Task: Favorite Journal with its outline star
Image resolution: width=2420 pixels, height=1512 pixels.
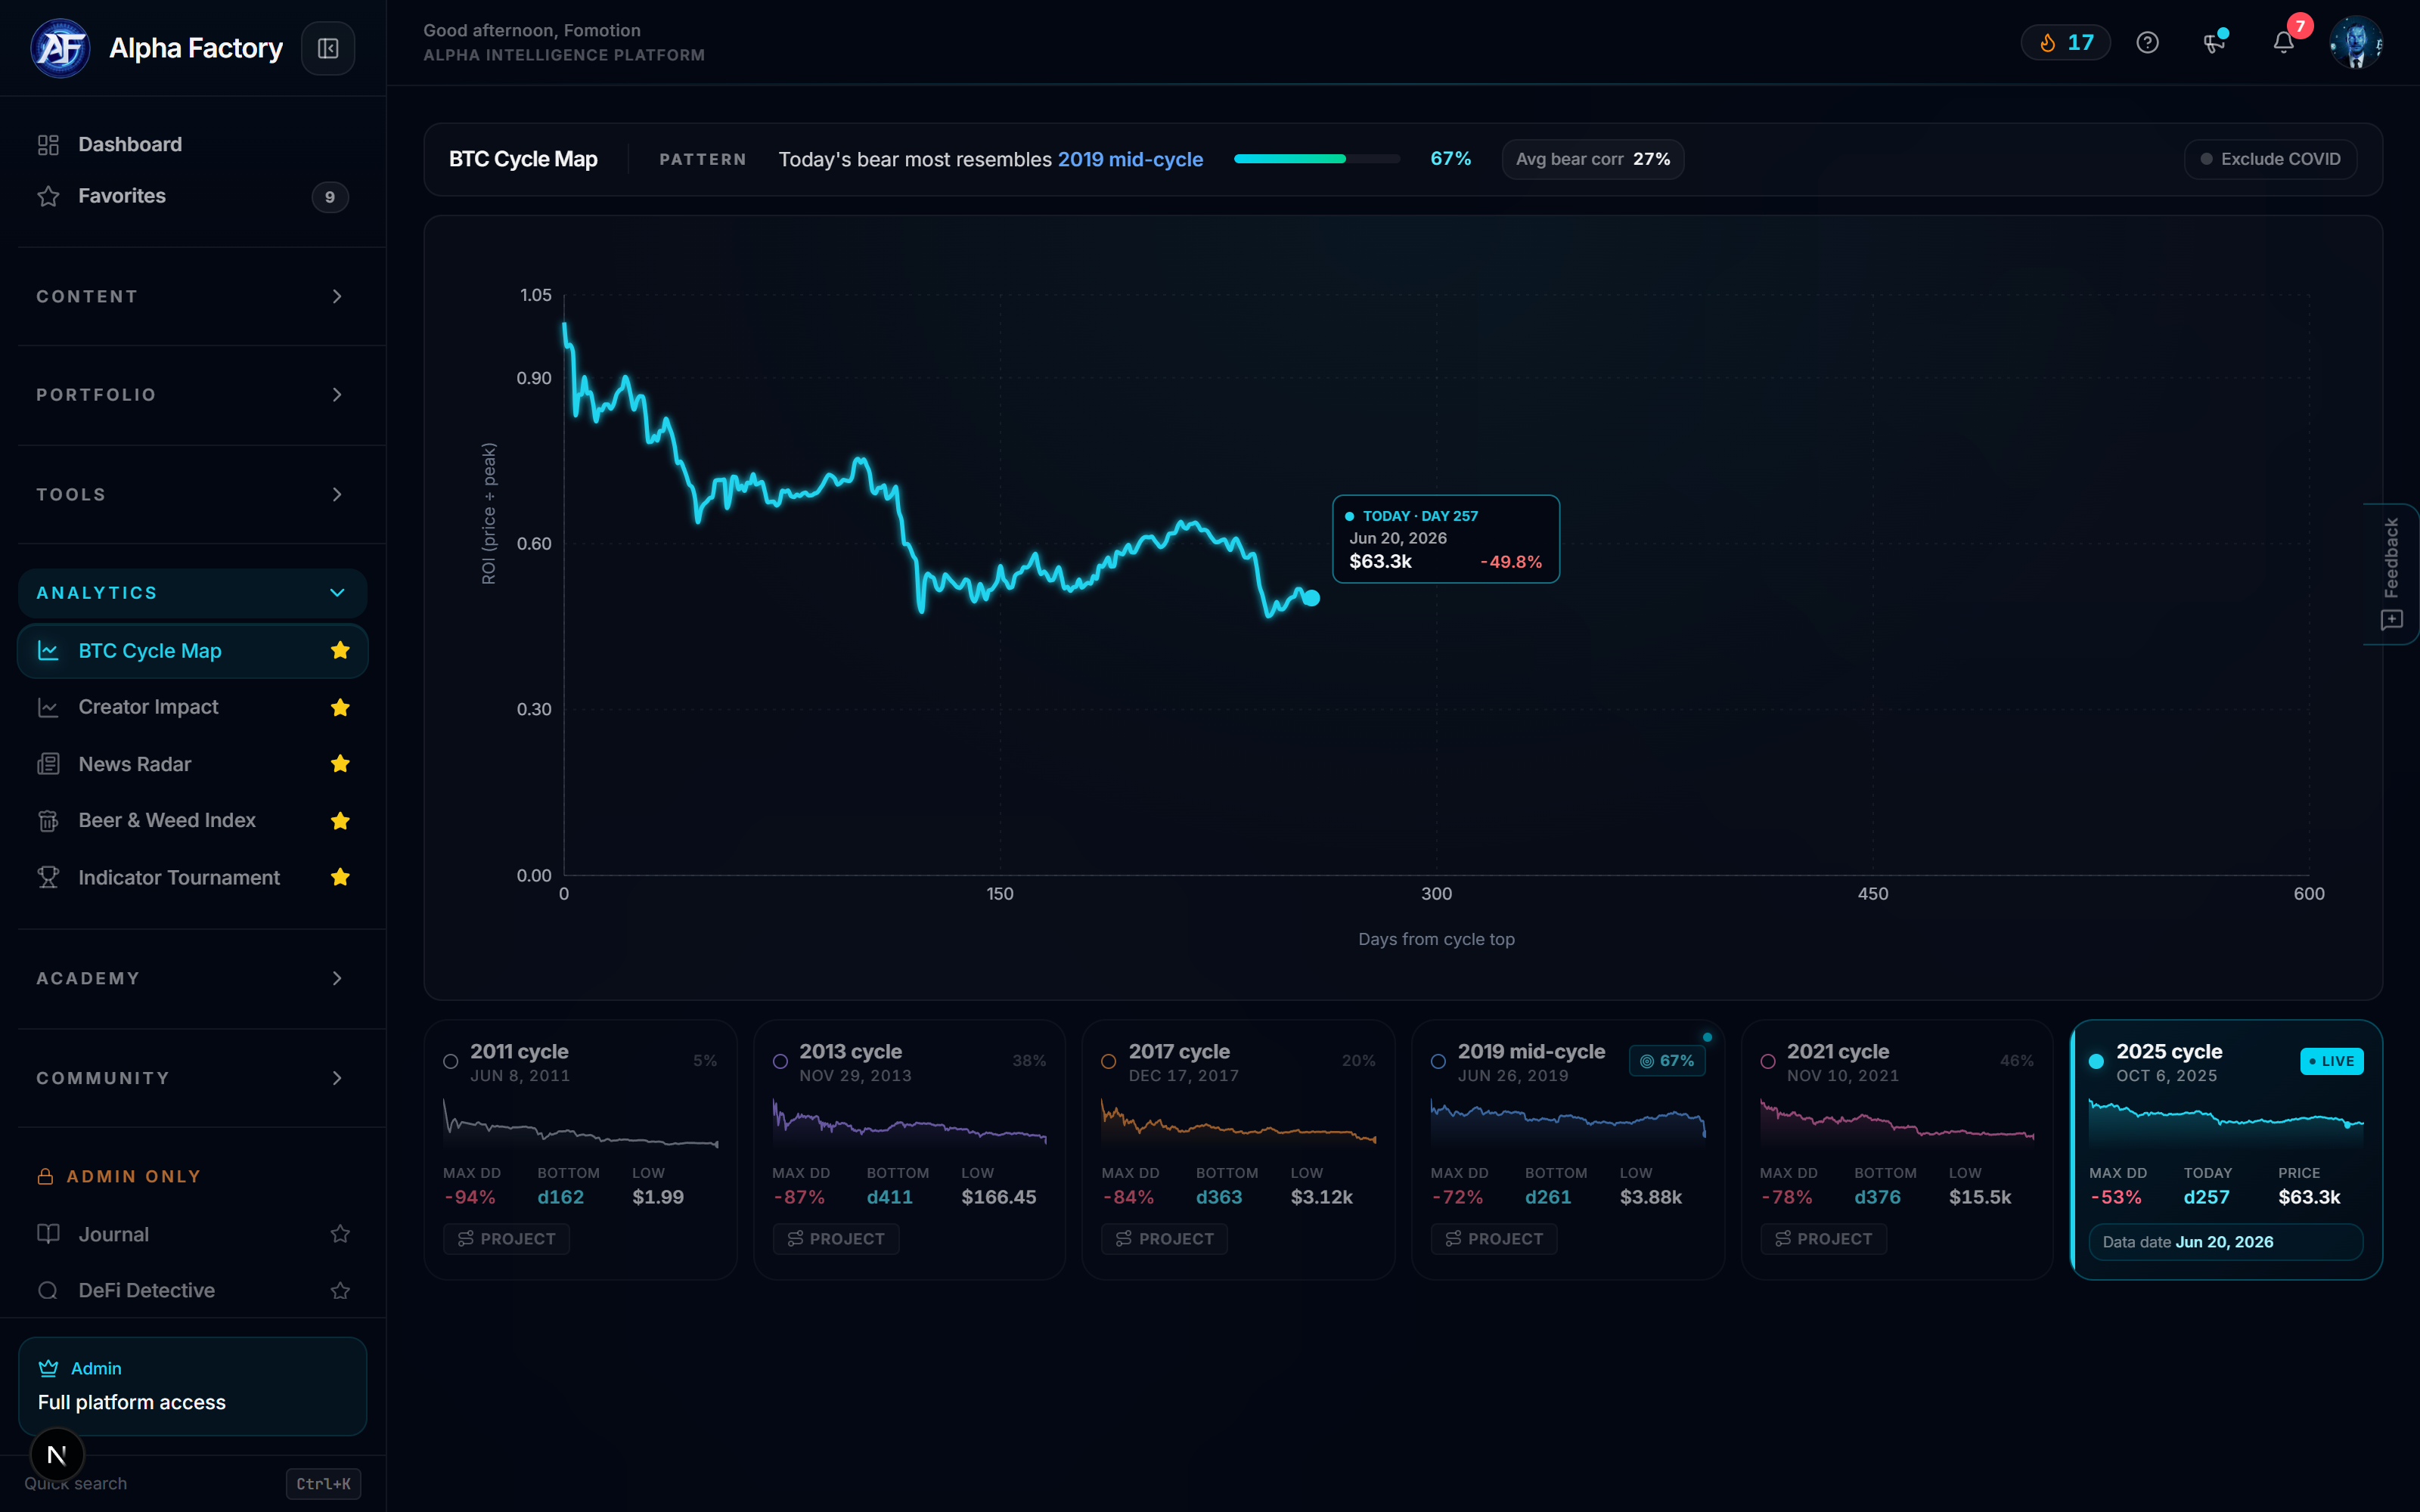Action: (340, 1234)
